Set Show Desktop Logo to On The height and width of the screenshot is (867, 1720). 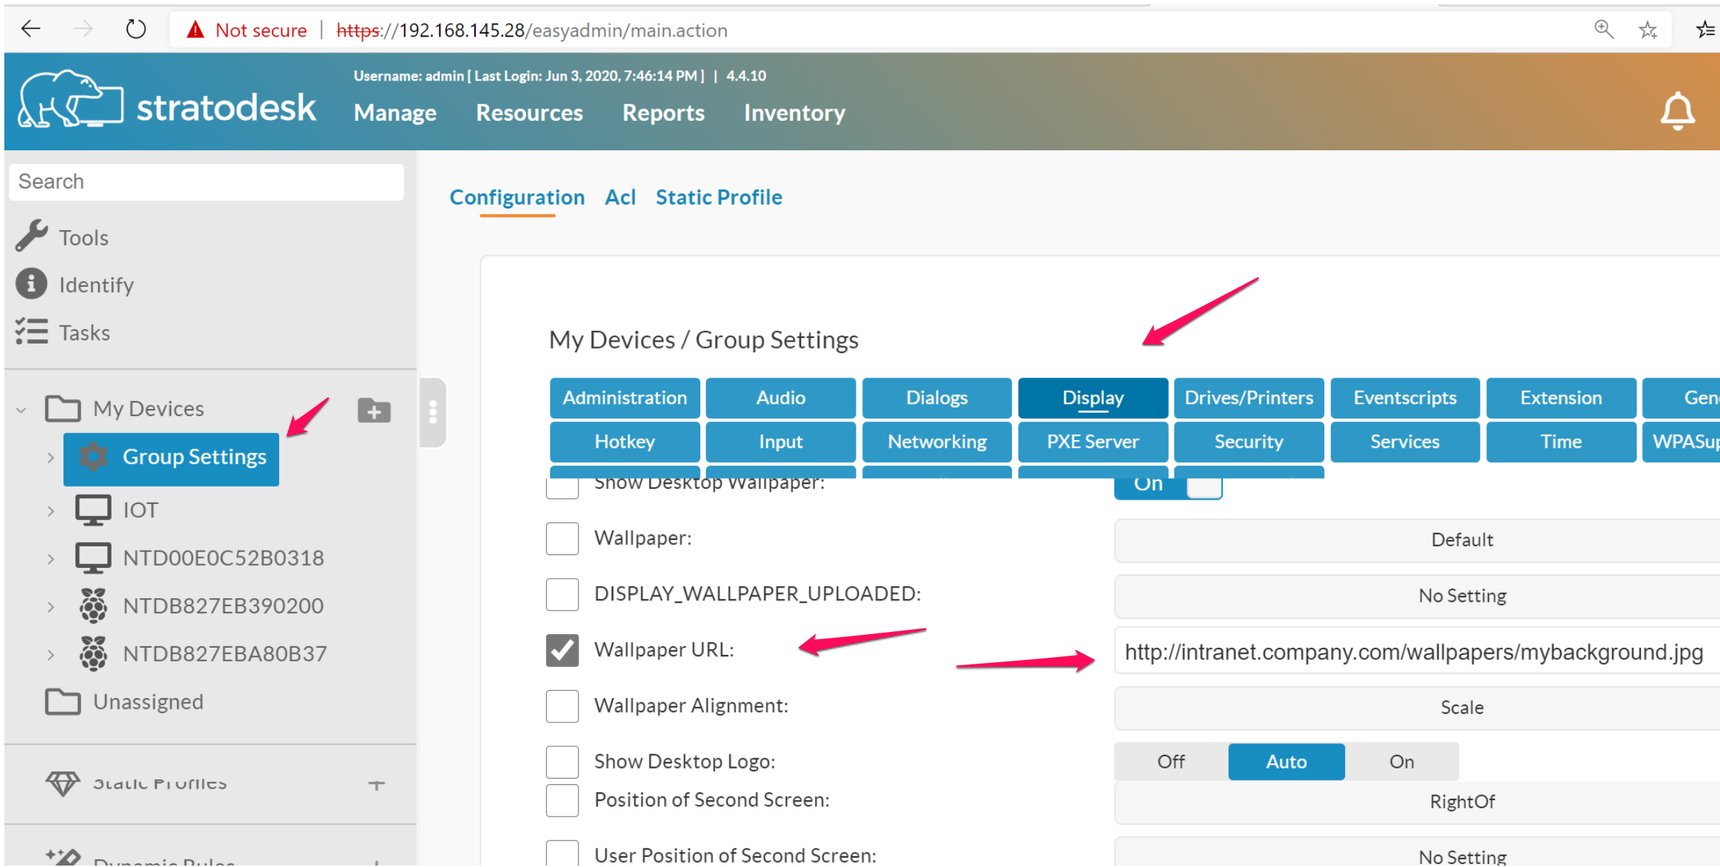1401,762
